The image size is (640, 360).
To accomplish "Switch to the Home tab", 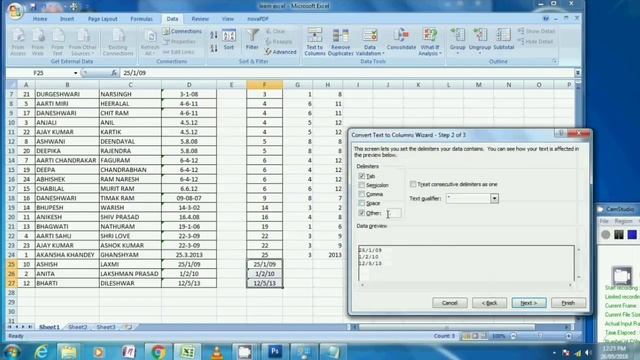I will click(x=40, y=19).
